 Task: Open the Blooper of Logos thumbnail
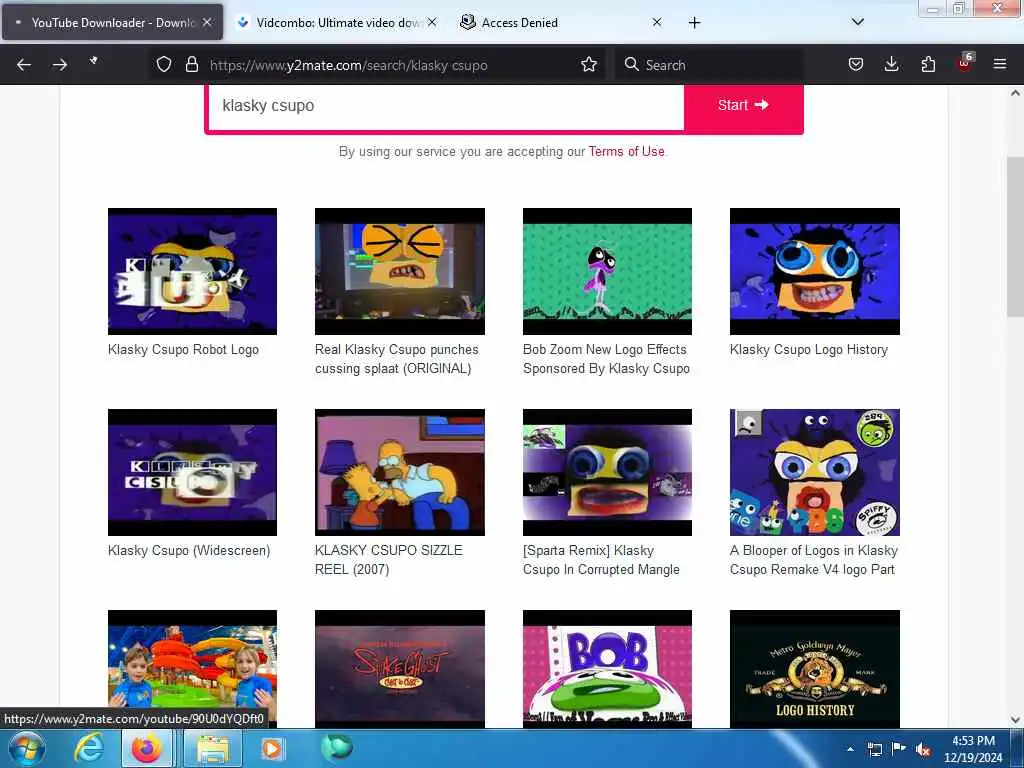[814, 473]
